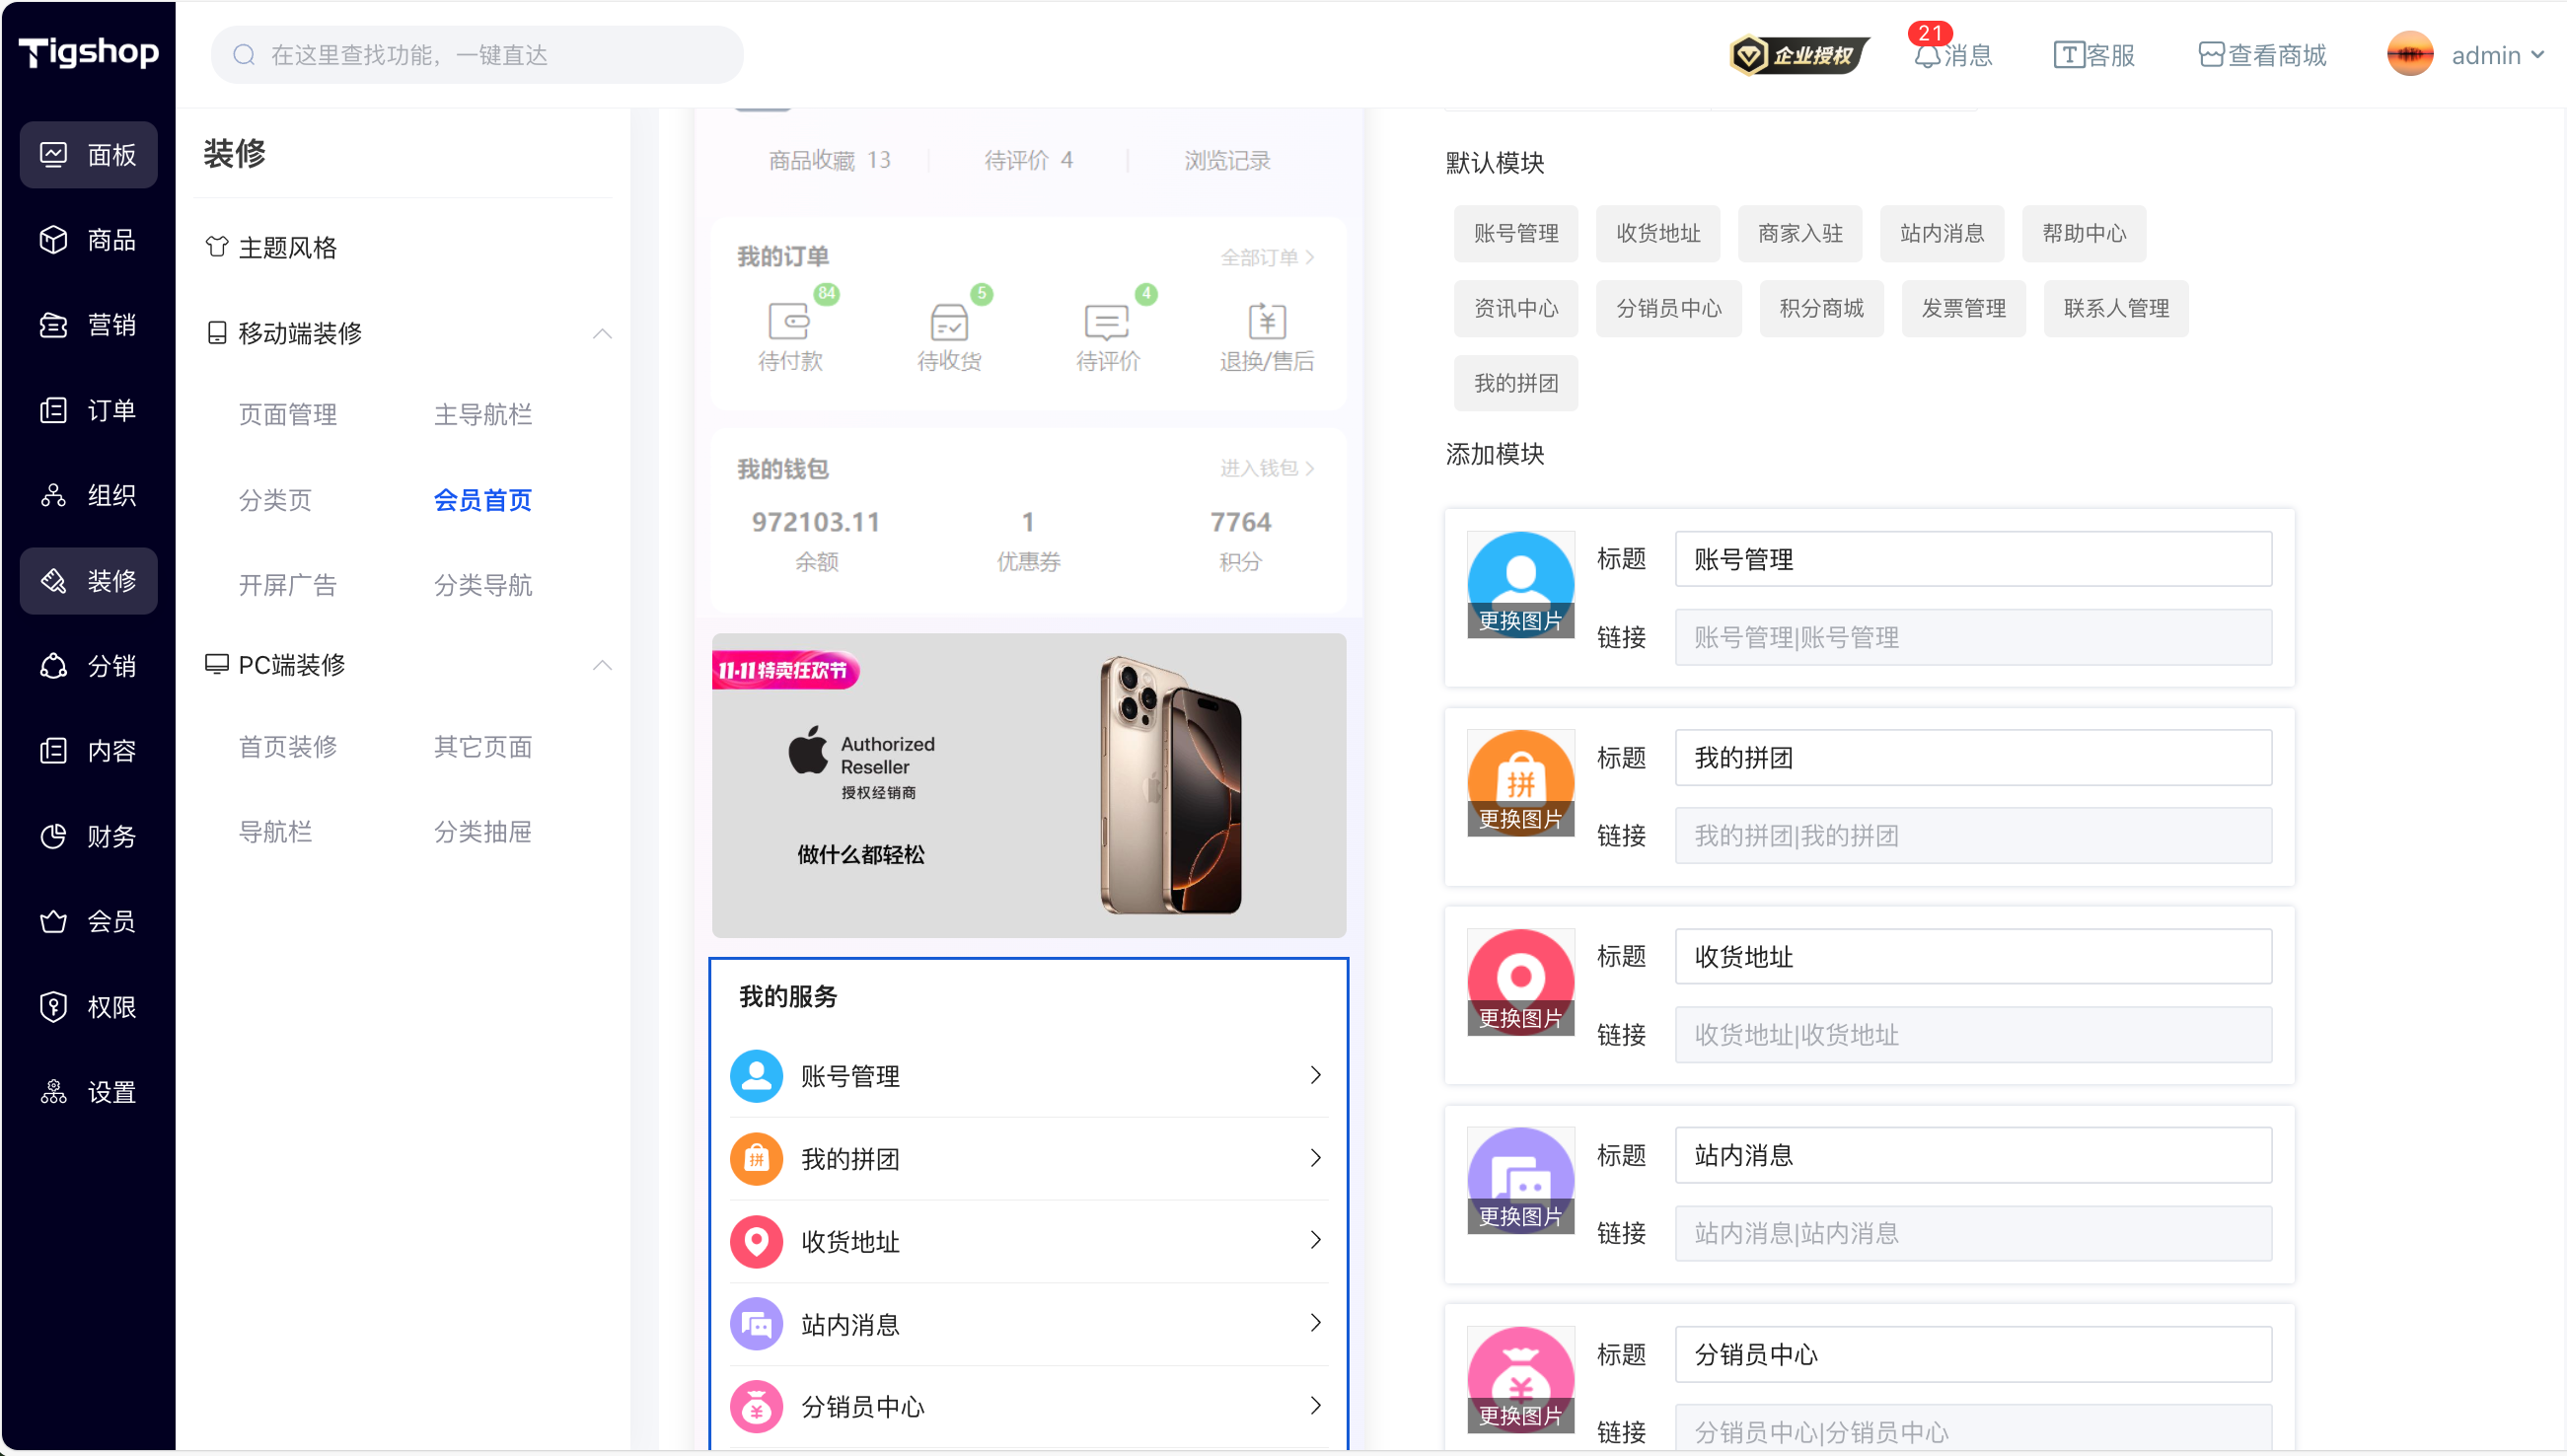The width and height of the screenshot is (2567, 1456).
Task: Click the 站内消息 row in 我的服务
Action: 1028,1324
